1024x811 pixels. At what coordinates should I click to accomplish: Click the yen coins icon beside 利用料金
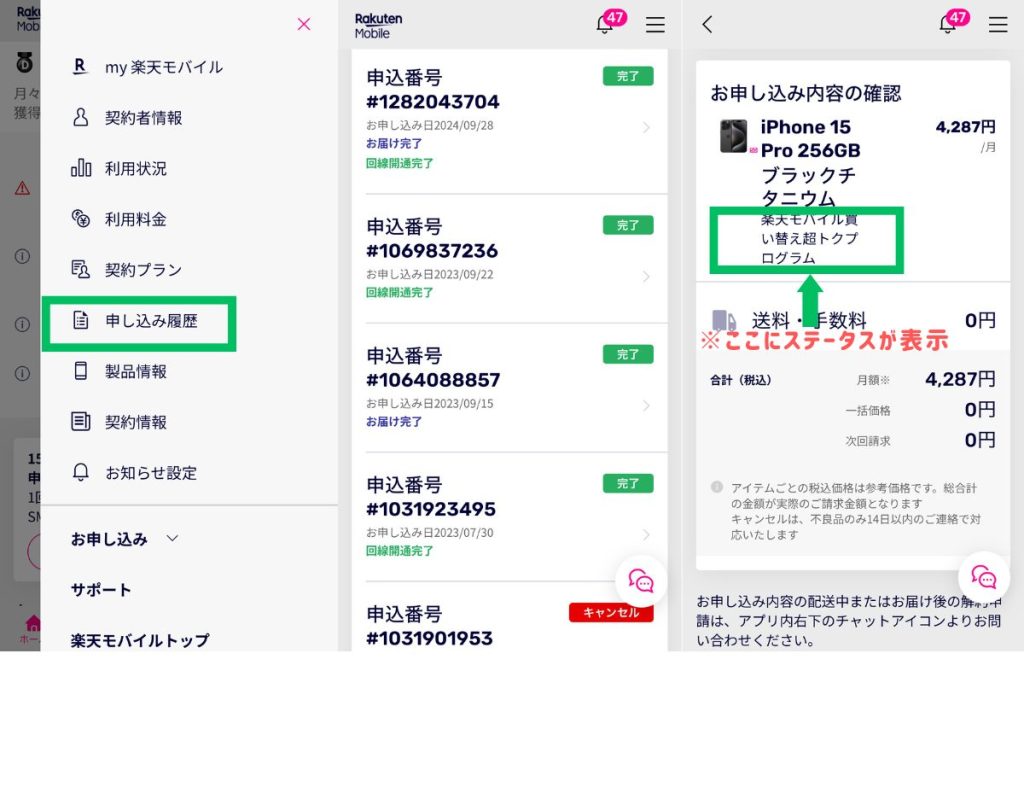coord(81,218)
